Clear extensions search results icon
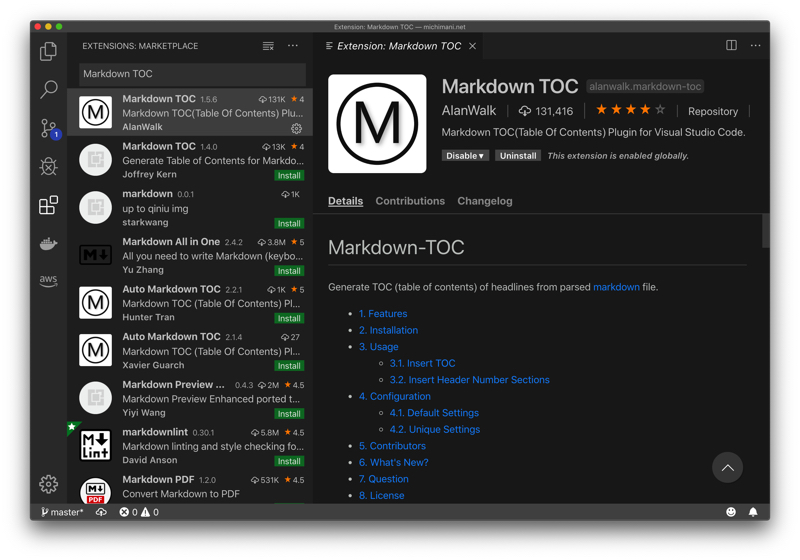The height and width of the screenshot is (560, 800). click(268, 46)
